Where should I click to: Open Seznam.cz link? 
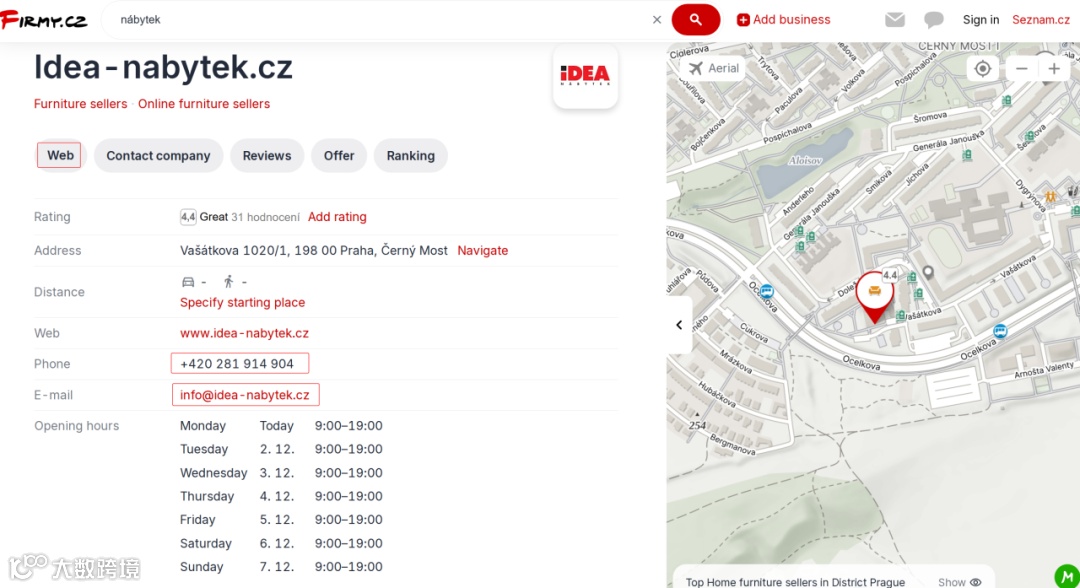(1041, 20)
